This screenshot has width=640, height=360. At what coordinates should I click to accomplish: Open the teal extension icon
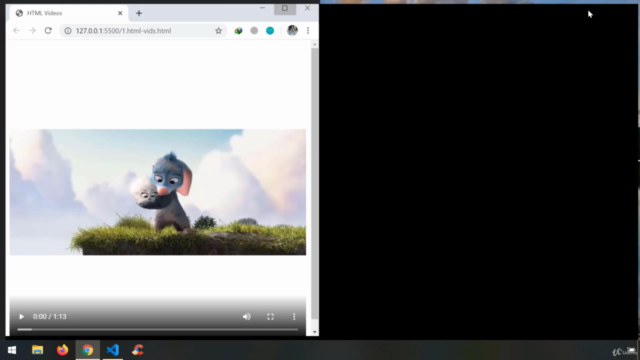(270, 31)
